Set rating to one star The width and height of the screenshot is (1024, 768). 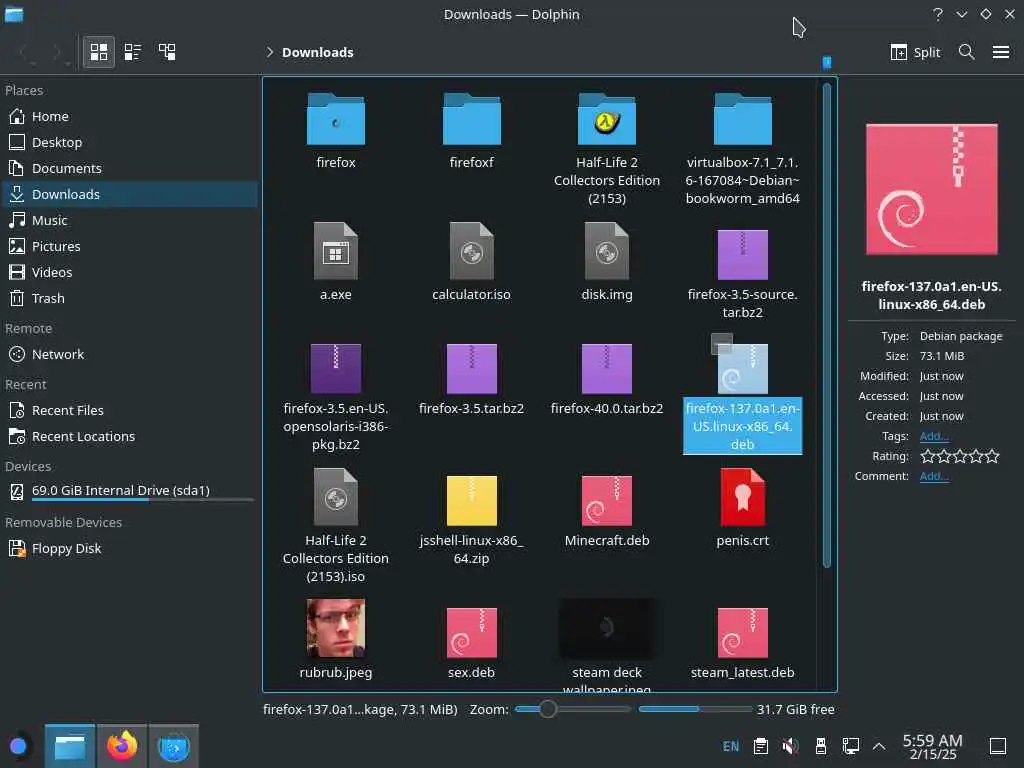coord(927,456)
